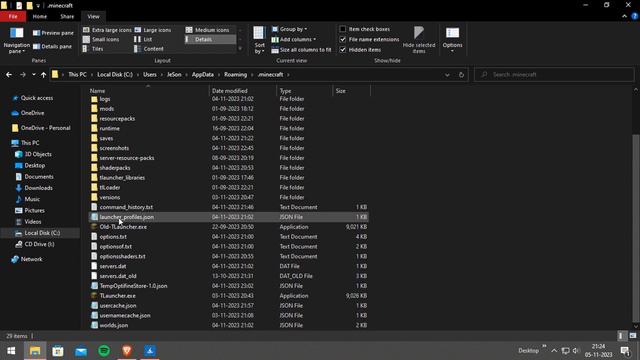Viewport: 640px width, 360px height.
Task: Click the vertical scrollbar of file list
Action: pos(636,229)
